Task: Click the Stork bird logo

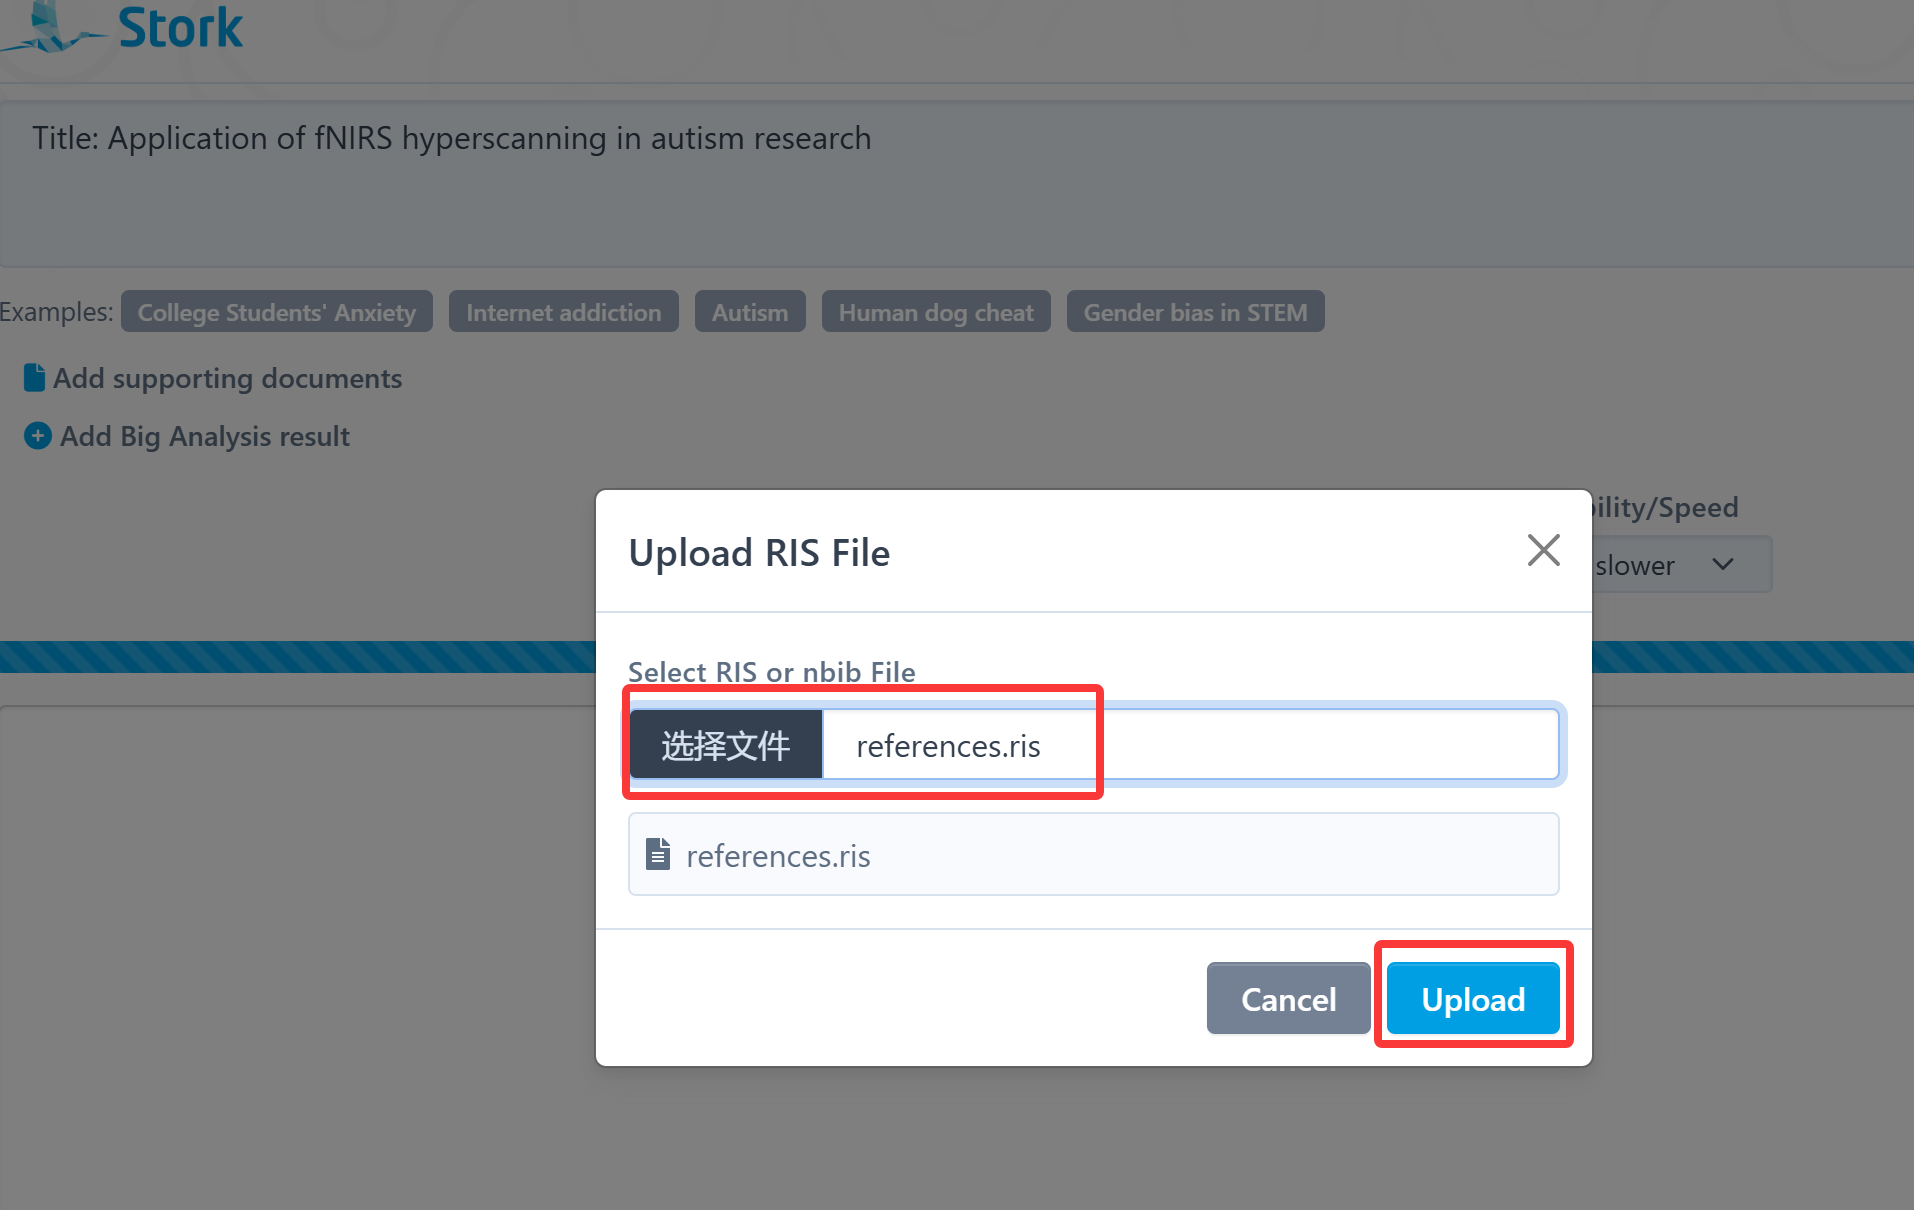Action: pos(50,27)
